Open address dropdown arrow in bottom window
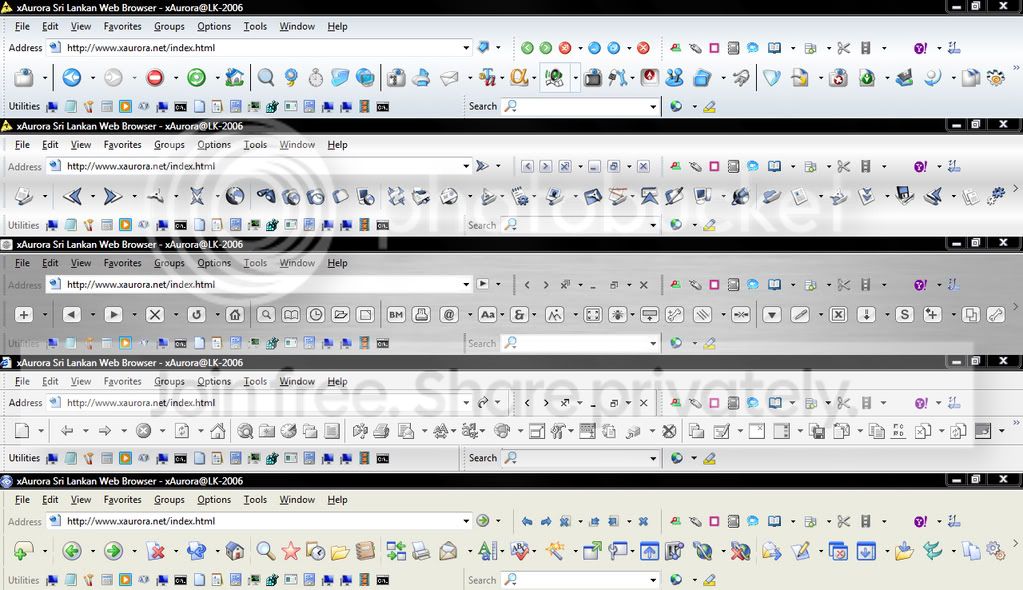The height and width of the screenshot is (590, 1023). (x=466, y=521)
